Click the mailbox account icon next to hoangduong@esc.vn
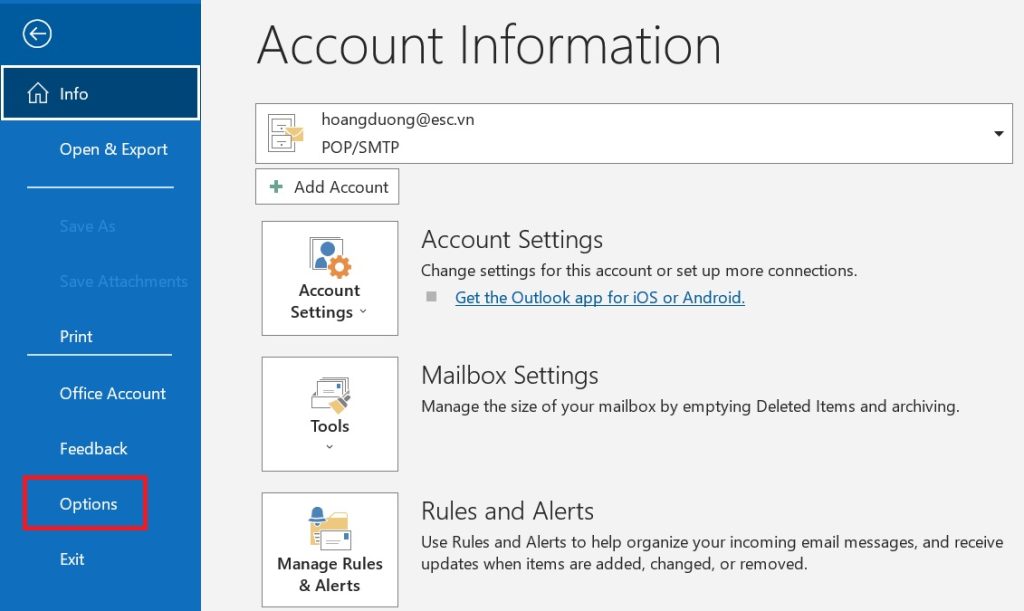1024x611 pixels. [285, 133]
